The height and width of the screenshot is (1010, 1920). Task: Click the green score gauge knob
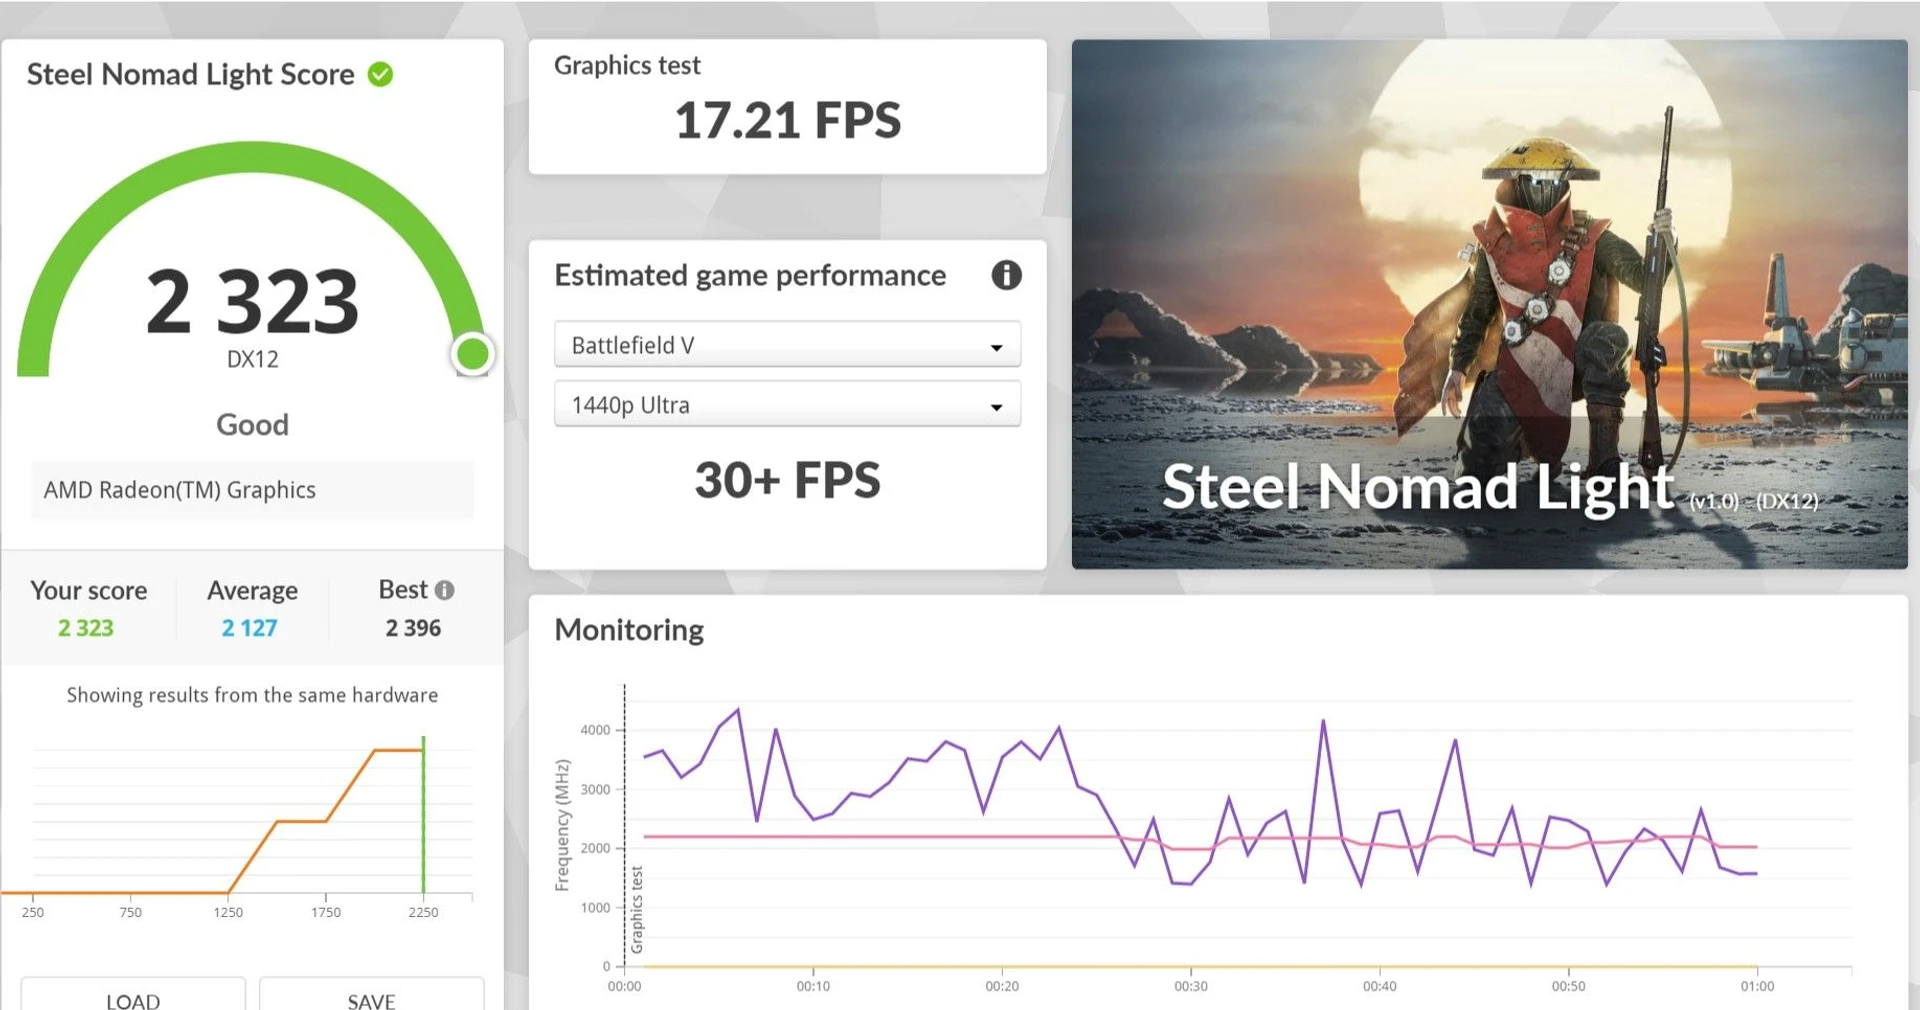(472, 353)
